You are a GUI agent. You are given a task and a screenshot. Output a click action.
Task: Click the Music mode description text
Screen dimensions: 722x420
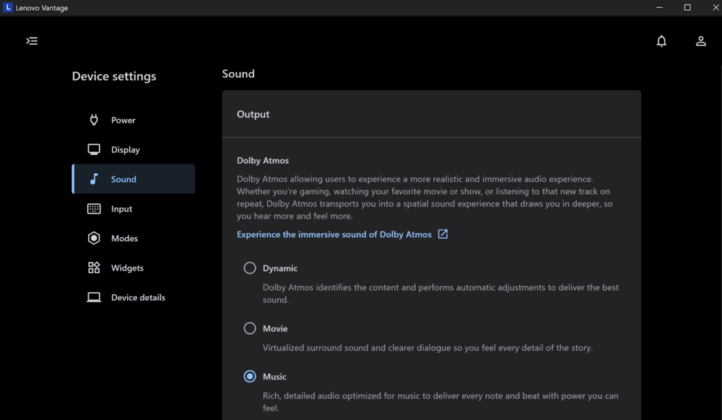pyautogui.click(x=441, y=402)
